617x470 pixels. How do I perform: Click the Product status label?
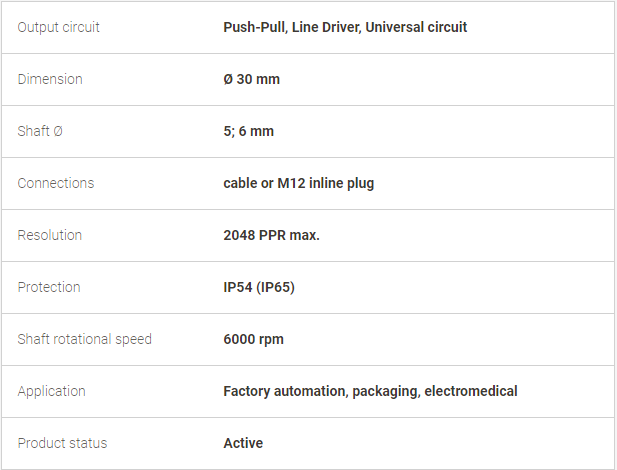coord(62,443)
